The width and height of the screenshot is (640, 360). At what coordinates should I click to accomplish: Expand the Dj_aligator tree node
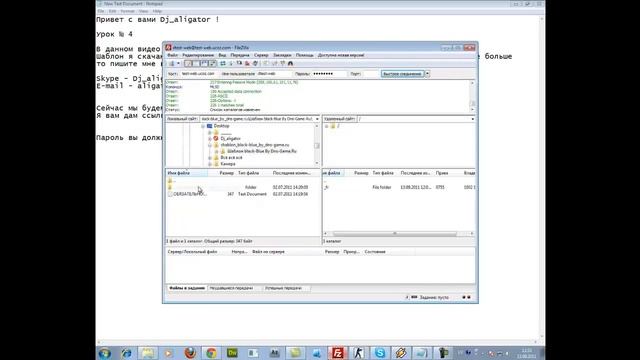click(210, 139)
